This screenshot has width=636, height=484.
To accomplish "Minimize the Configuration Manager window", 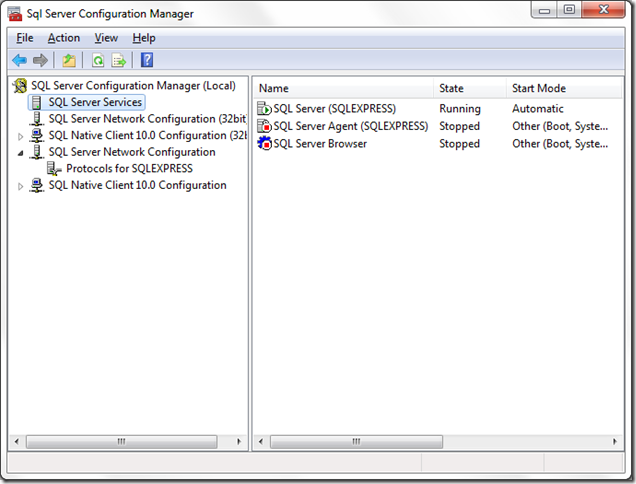I will [x=544, y=10].
